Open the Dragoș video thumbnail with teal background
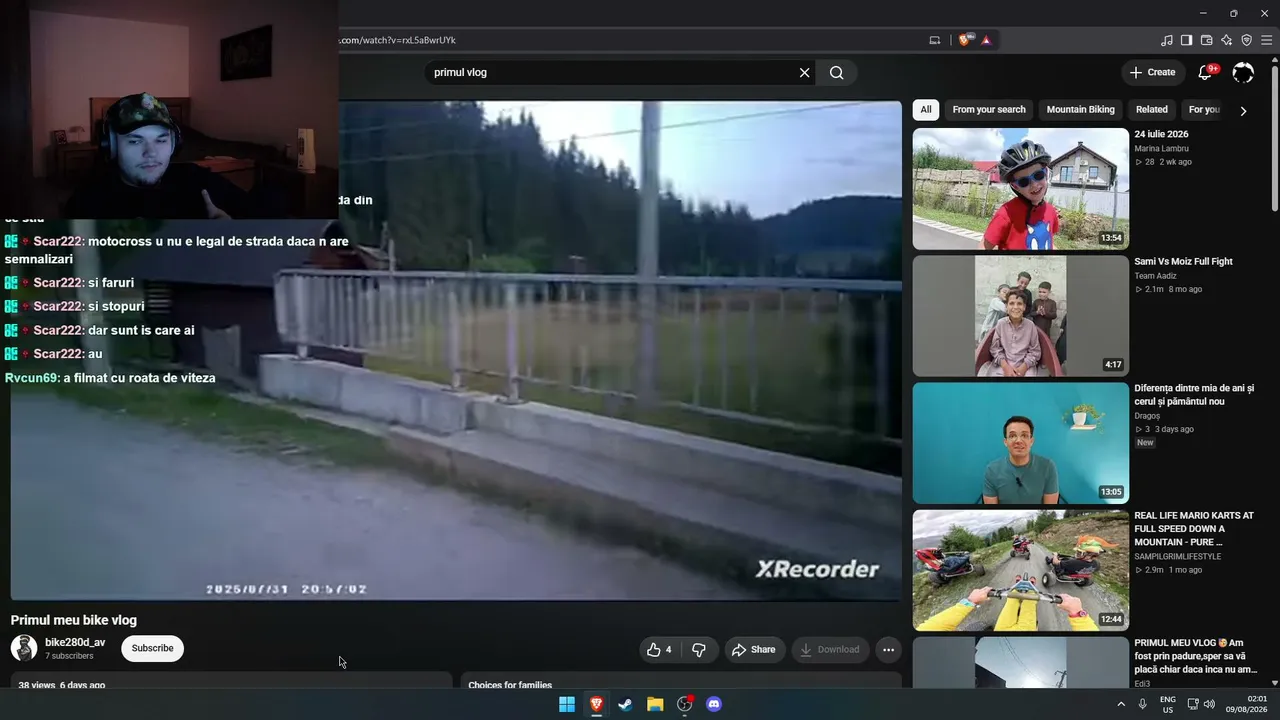Screen dimensions: 1280x720 tap(1020, 443)
